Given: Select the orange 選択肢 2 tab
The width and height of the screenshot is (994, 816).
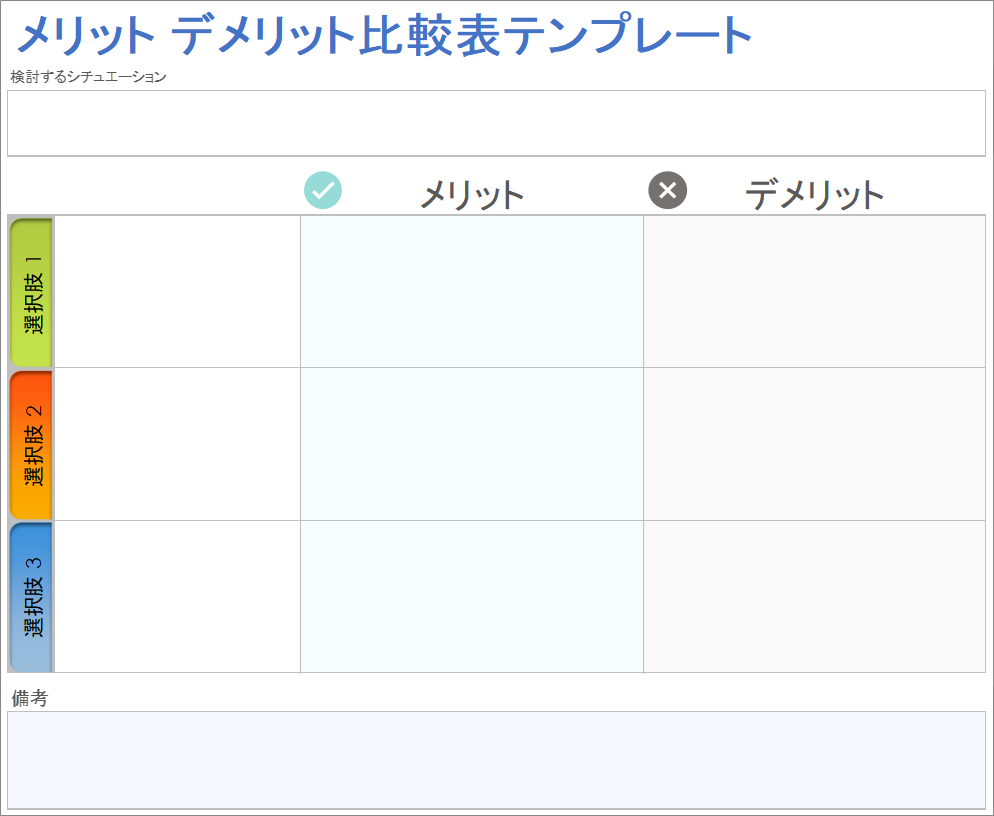Looking at the screenshot, I should tap(31, 445).
